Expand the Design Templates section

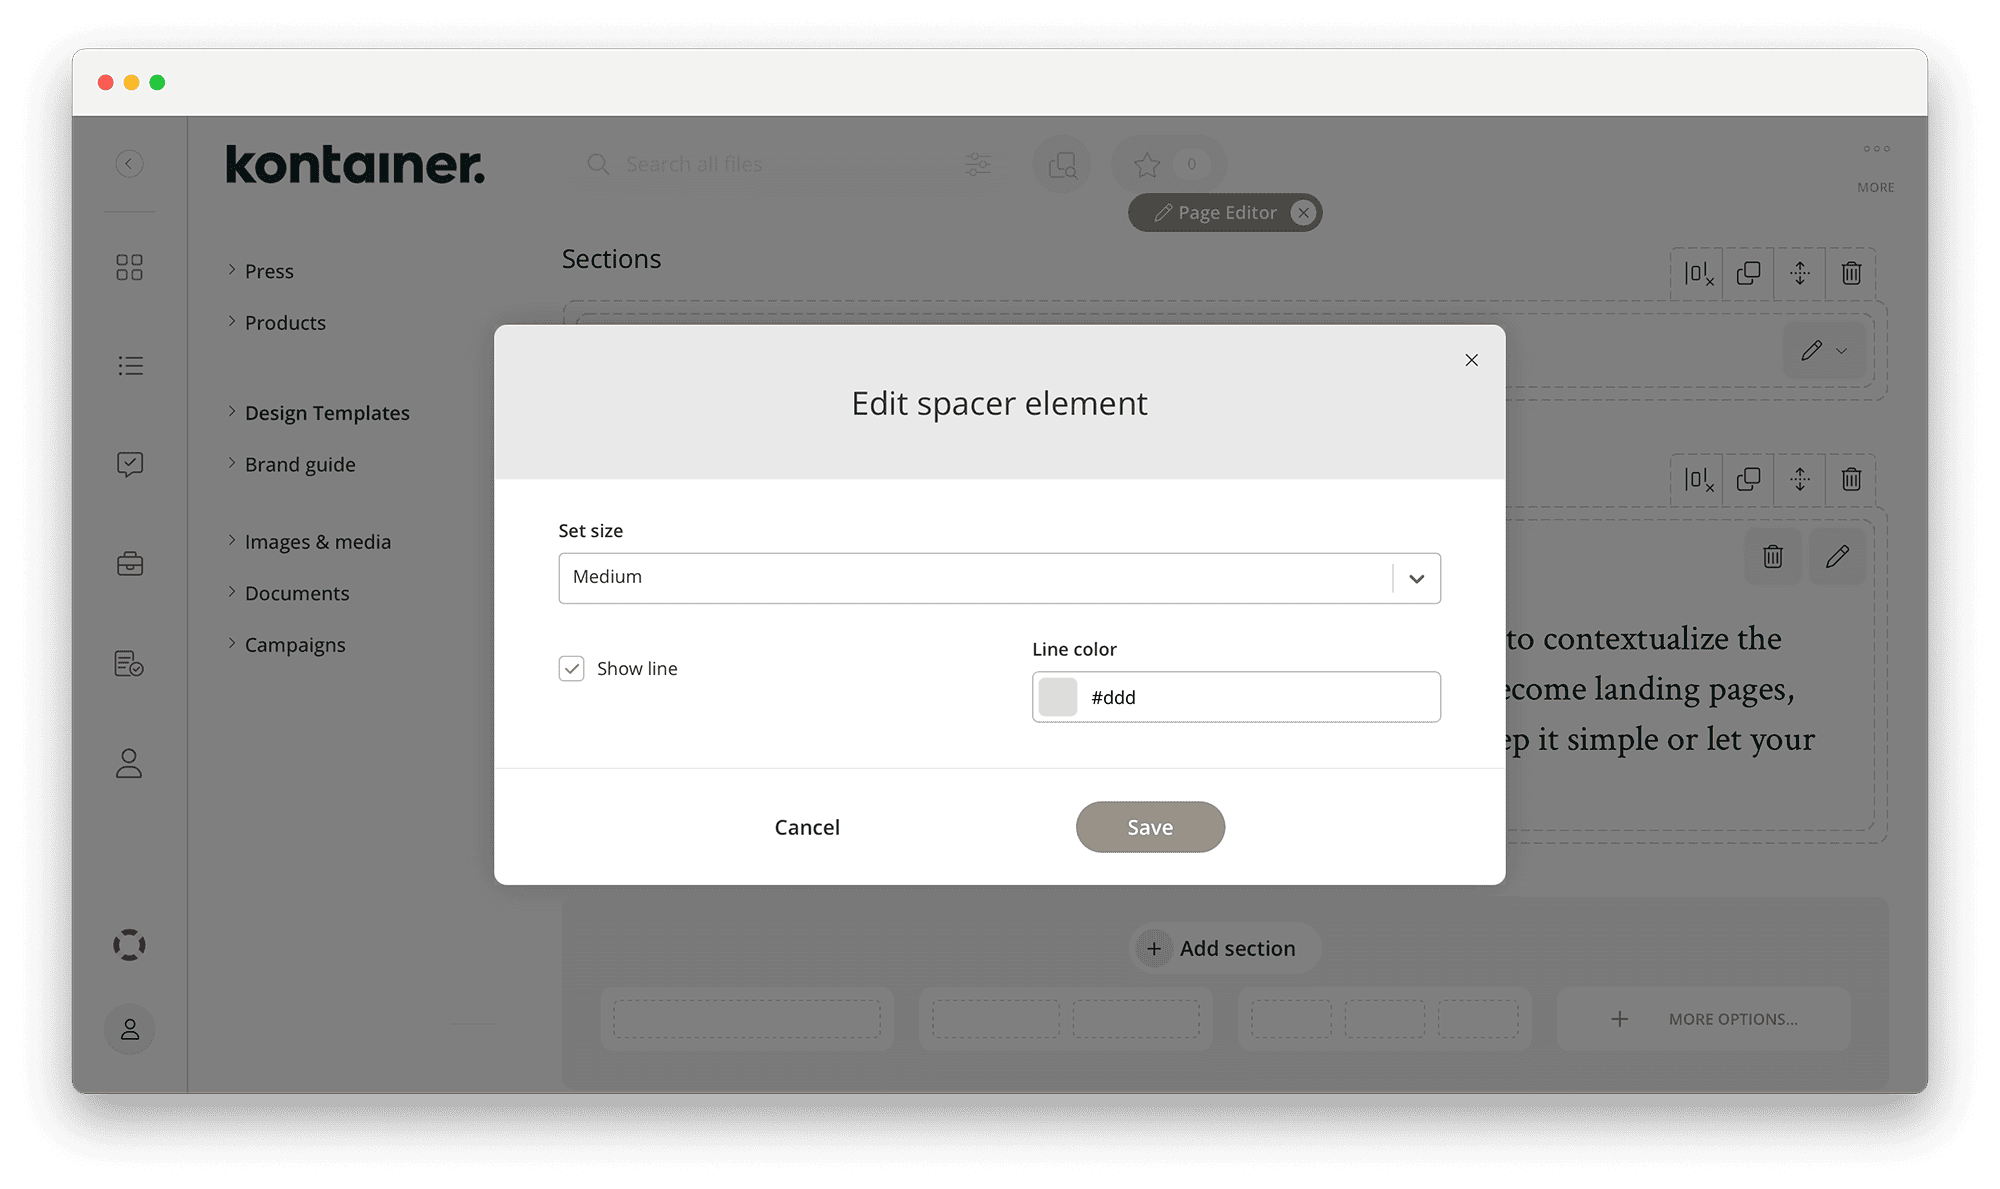click(x=326, y=412)
